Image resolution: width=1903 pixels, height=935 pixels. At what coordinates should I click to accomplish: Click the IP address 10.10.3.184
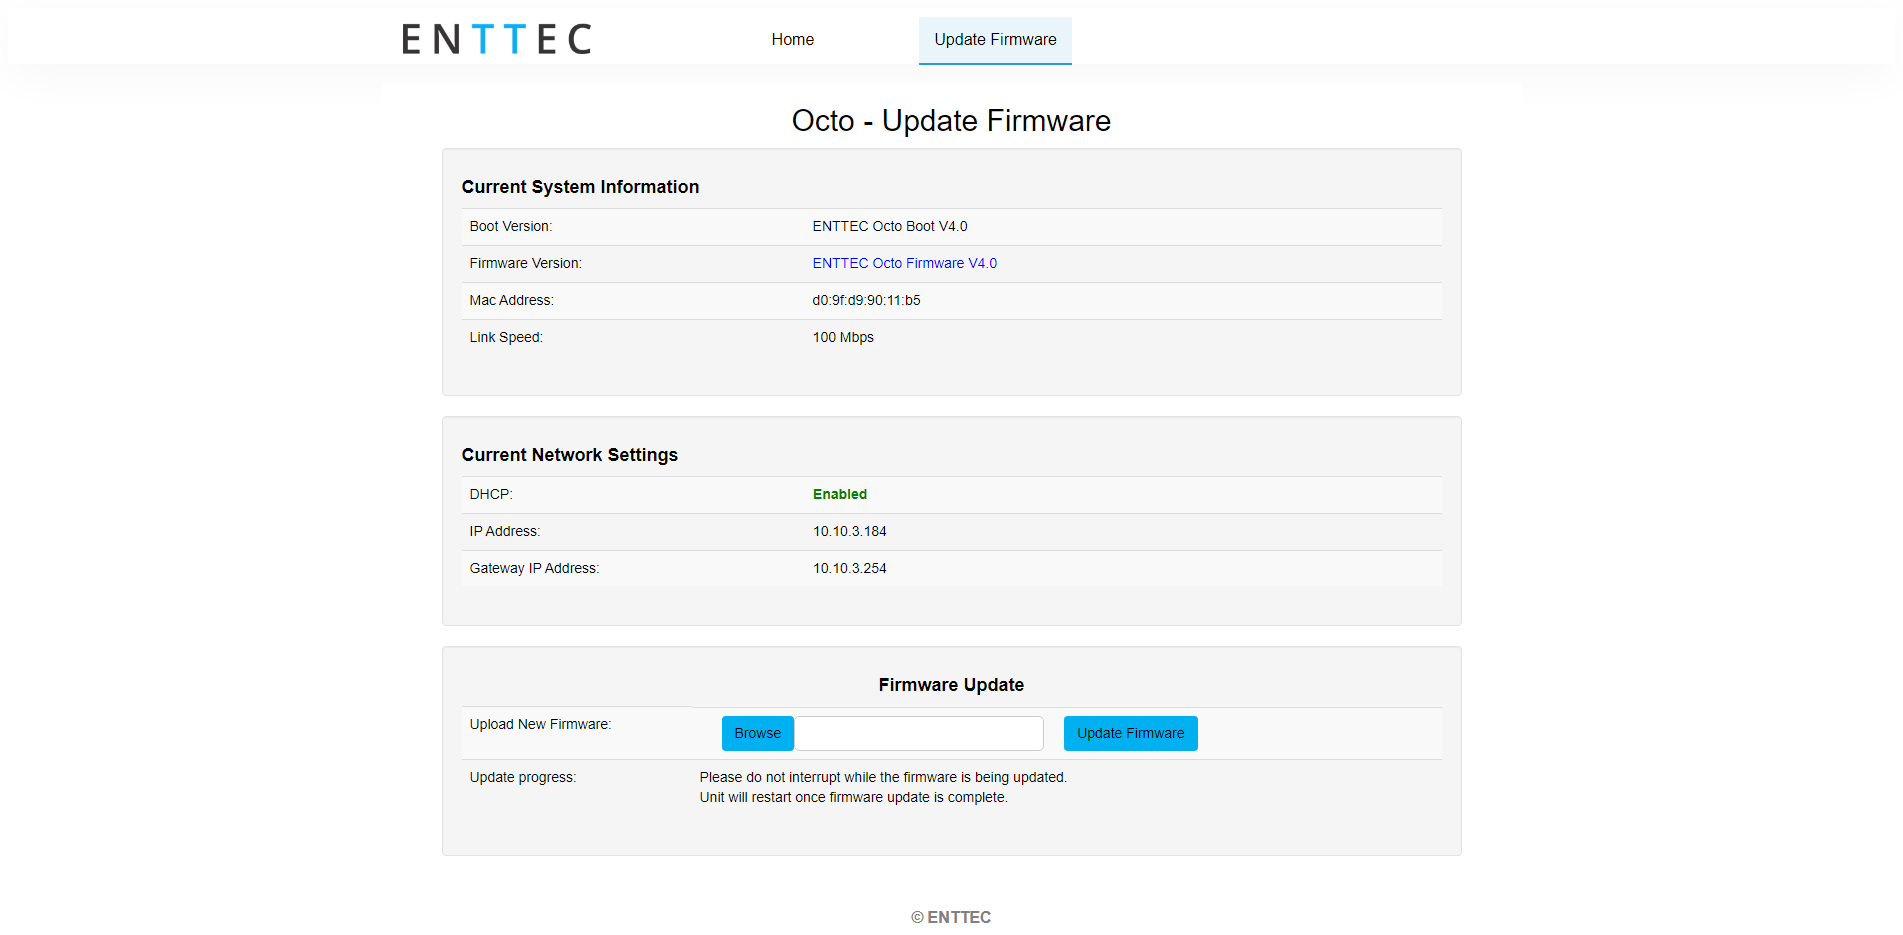[850, 531]
